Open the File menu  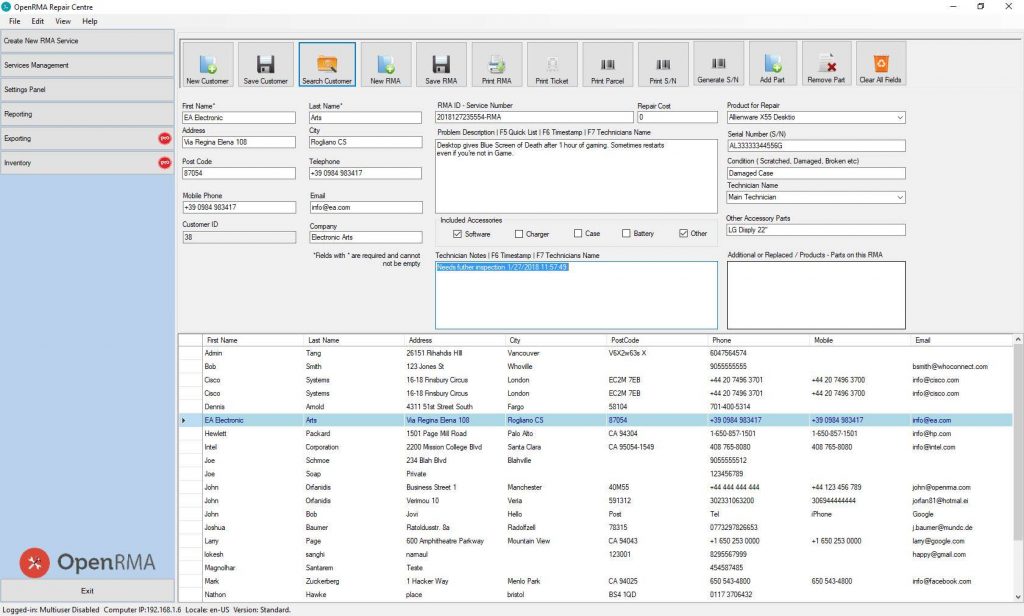[13, 19]
